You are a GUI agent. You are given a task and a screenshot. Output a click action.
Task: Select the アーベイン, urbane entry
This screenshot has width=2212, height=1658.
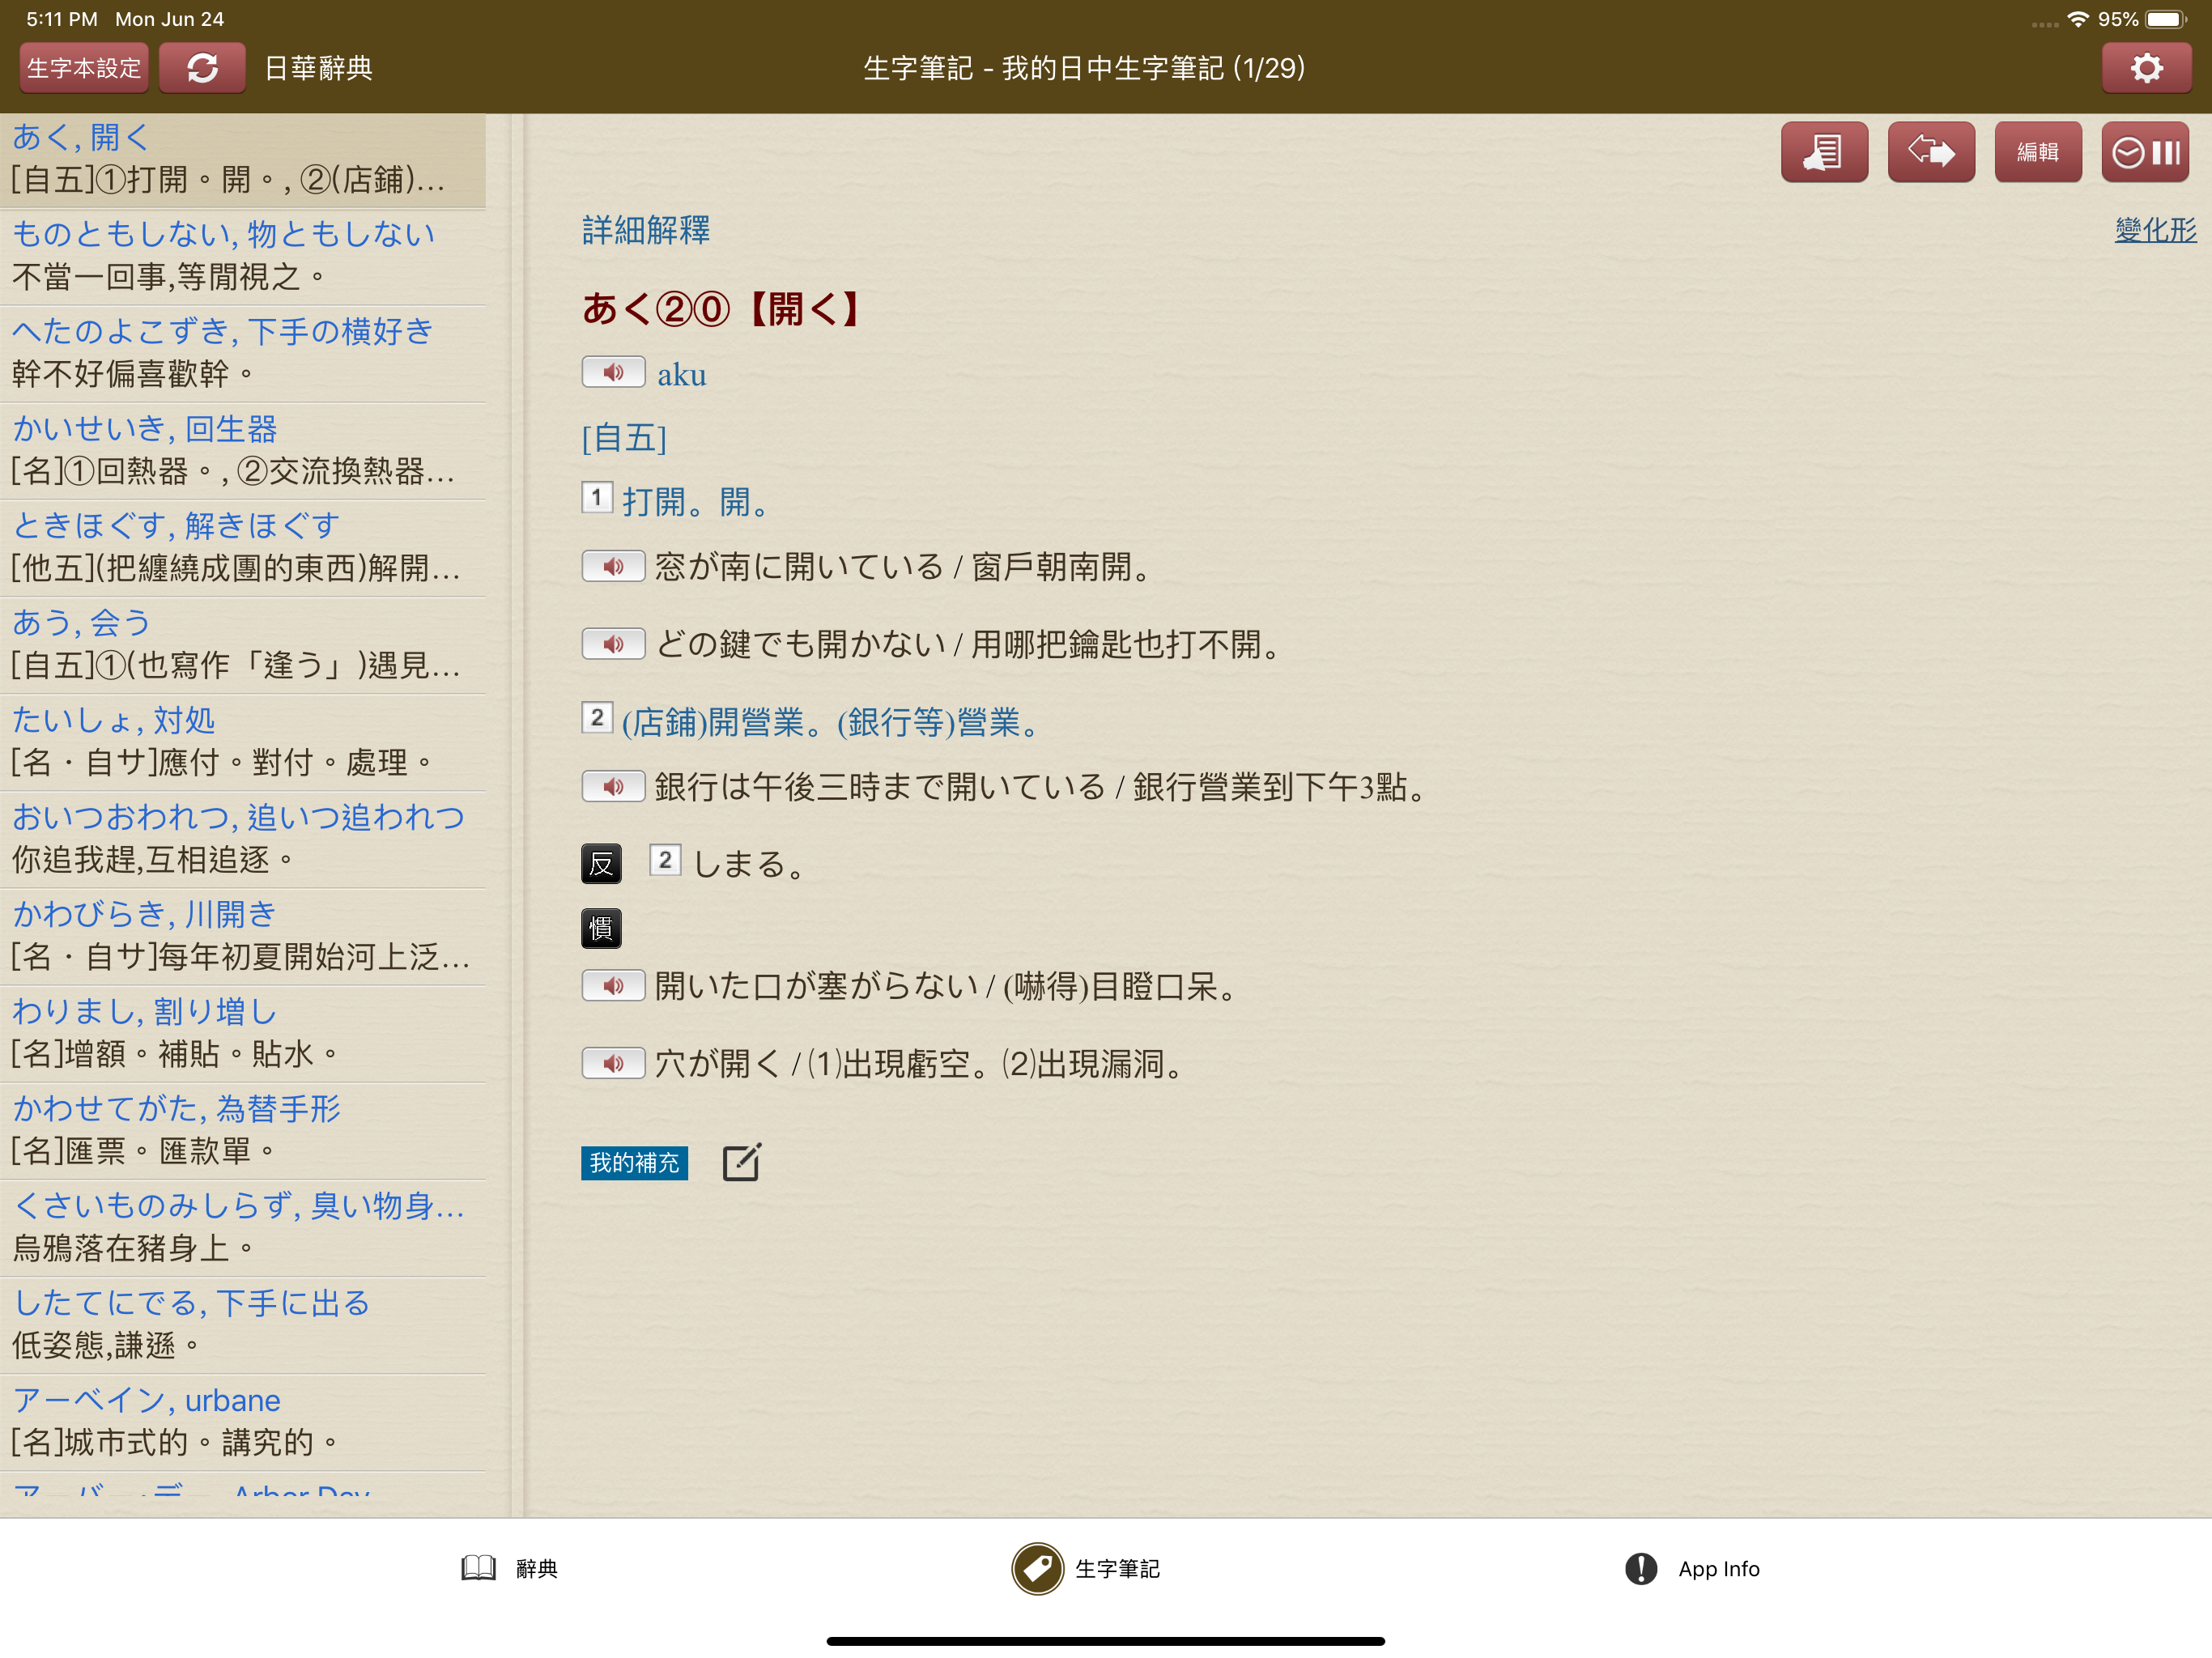(243, 1422)
